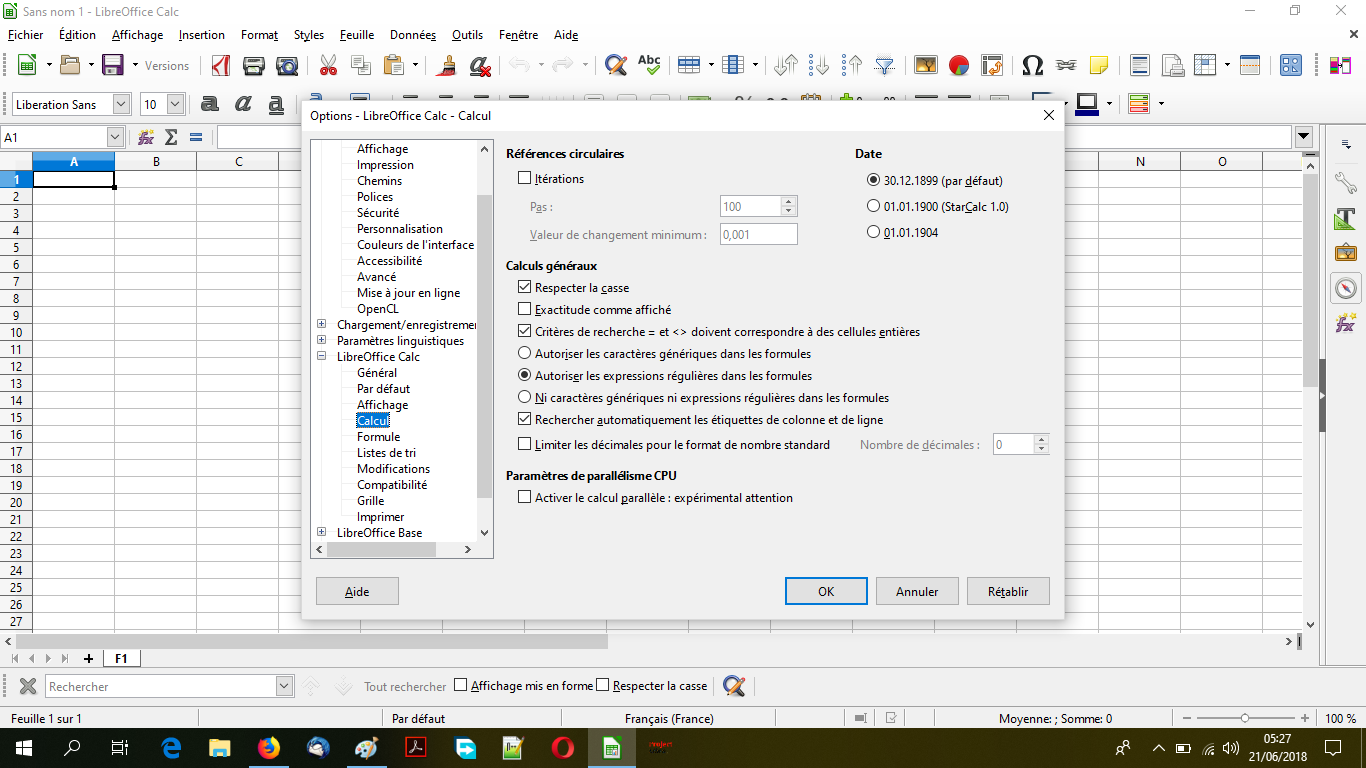
Task: Select Formule in options tree
Action: point(379,436)
